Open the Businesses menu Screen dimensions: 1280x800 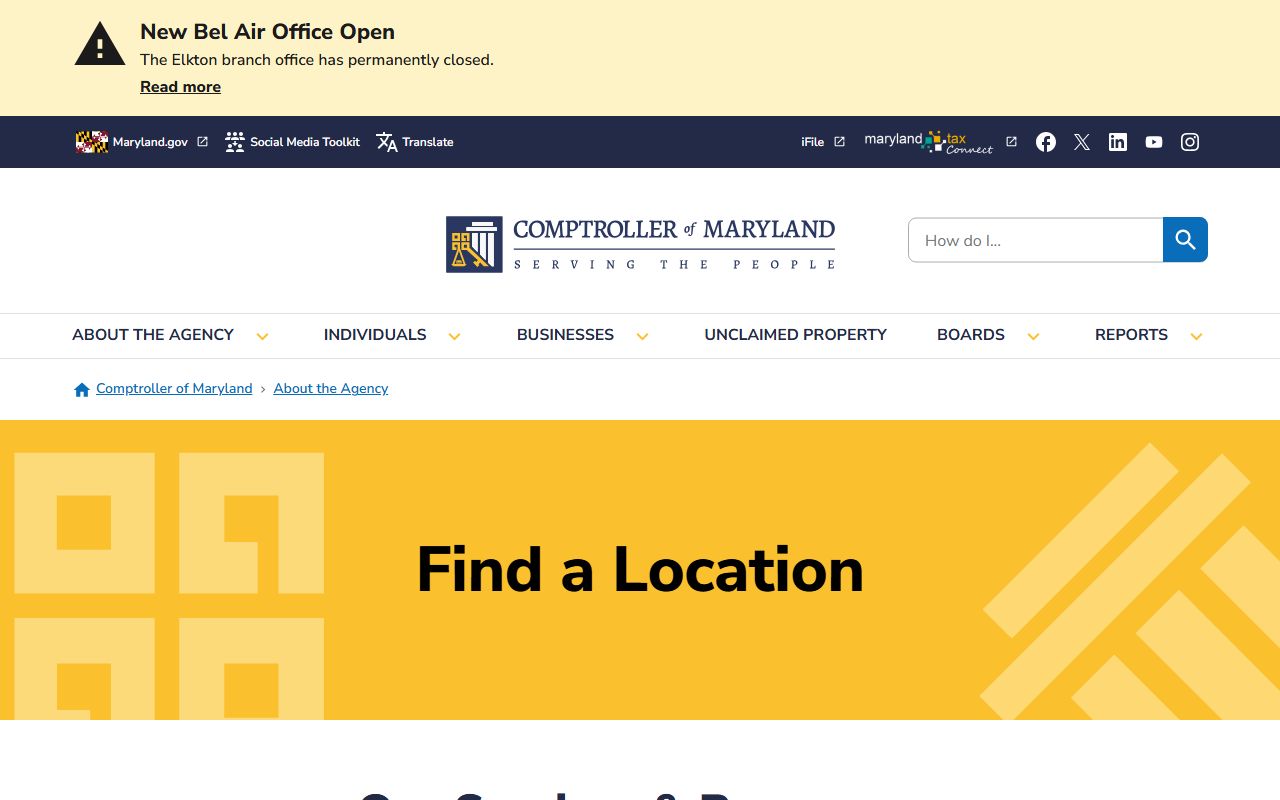565,335
